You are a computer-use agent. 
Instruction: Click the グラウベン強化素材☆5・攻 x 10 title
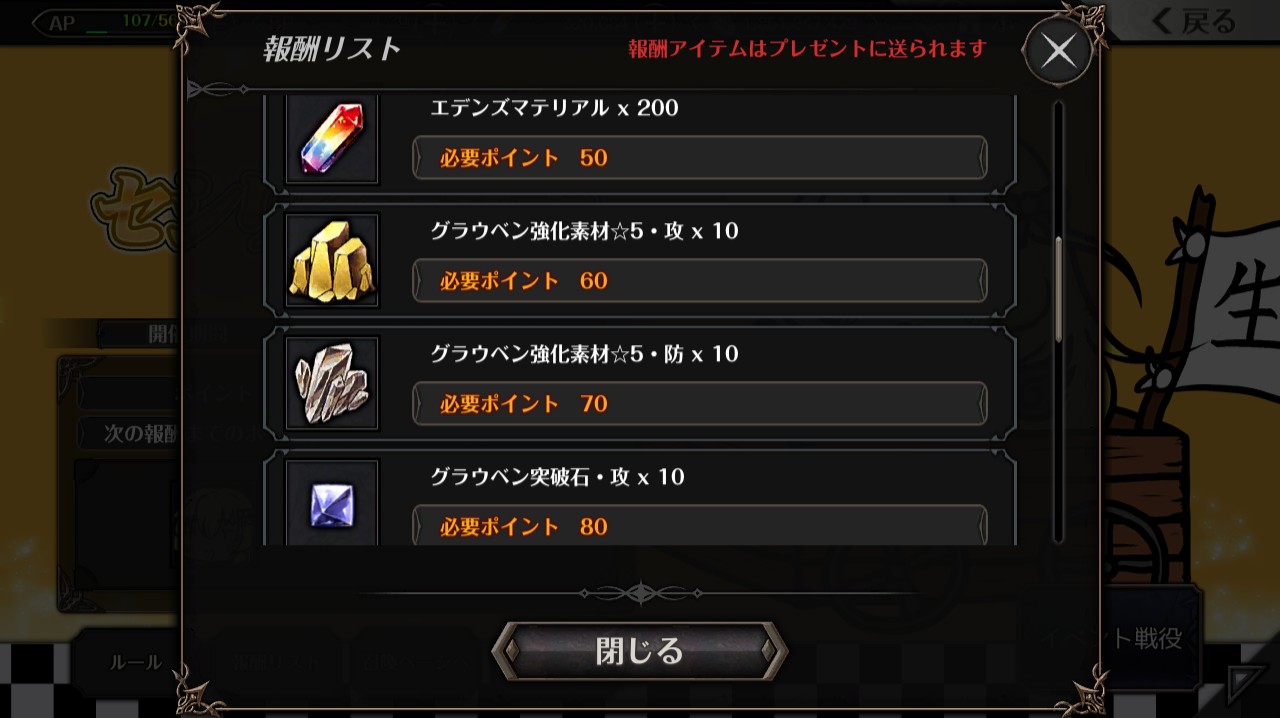[x=584, y=231]
